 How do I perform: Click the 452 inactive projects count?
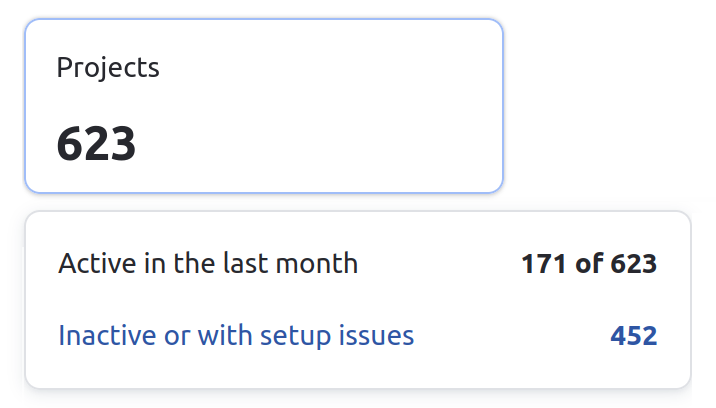(634, 336)
